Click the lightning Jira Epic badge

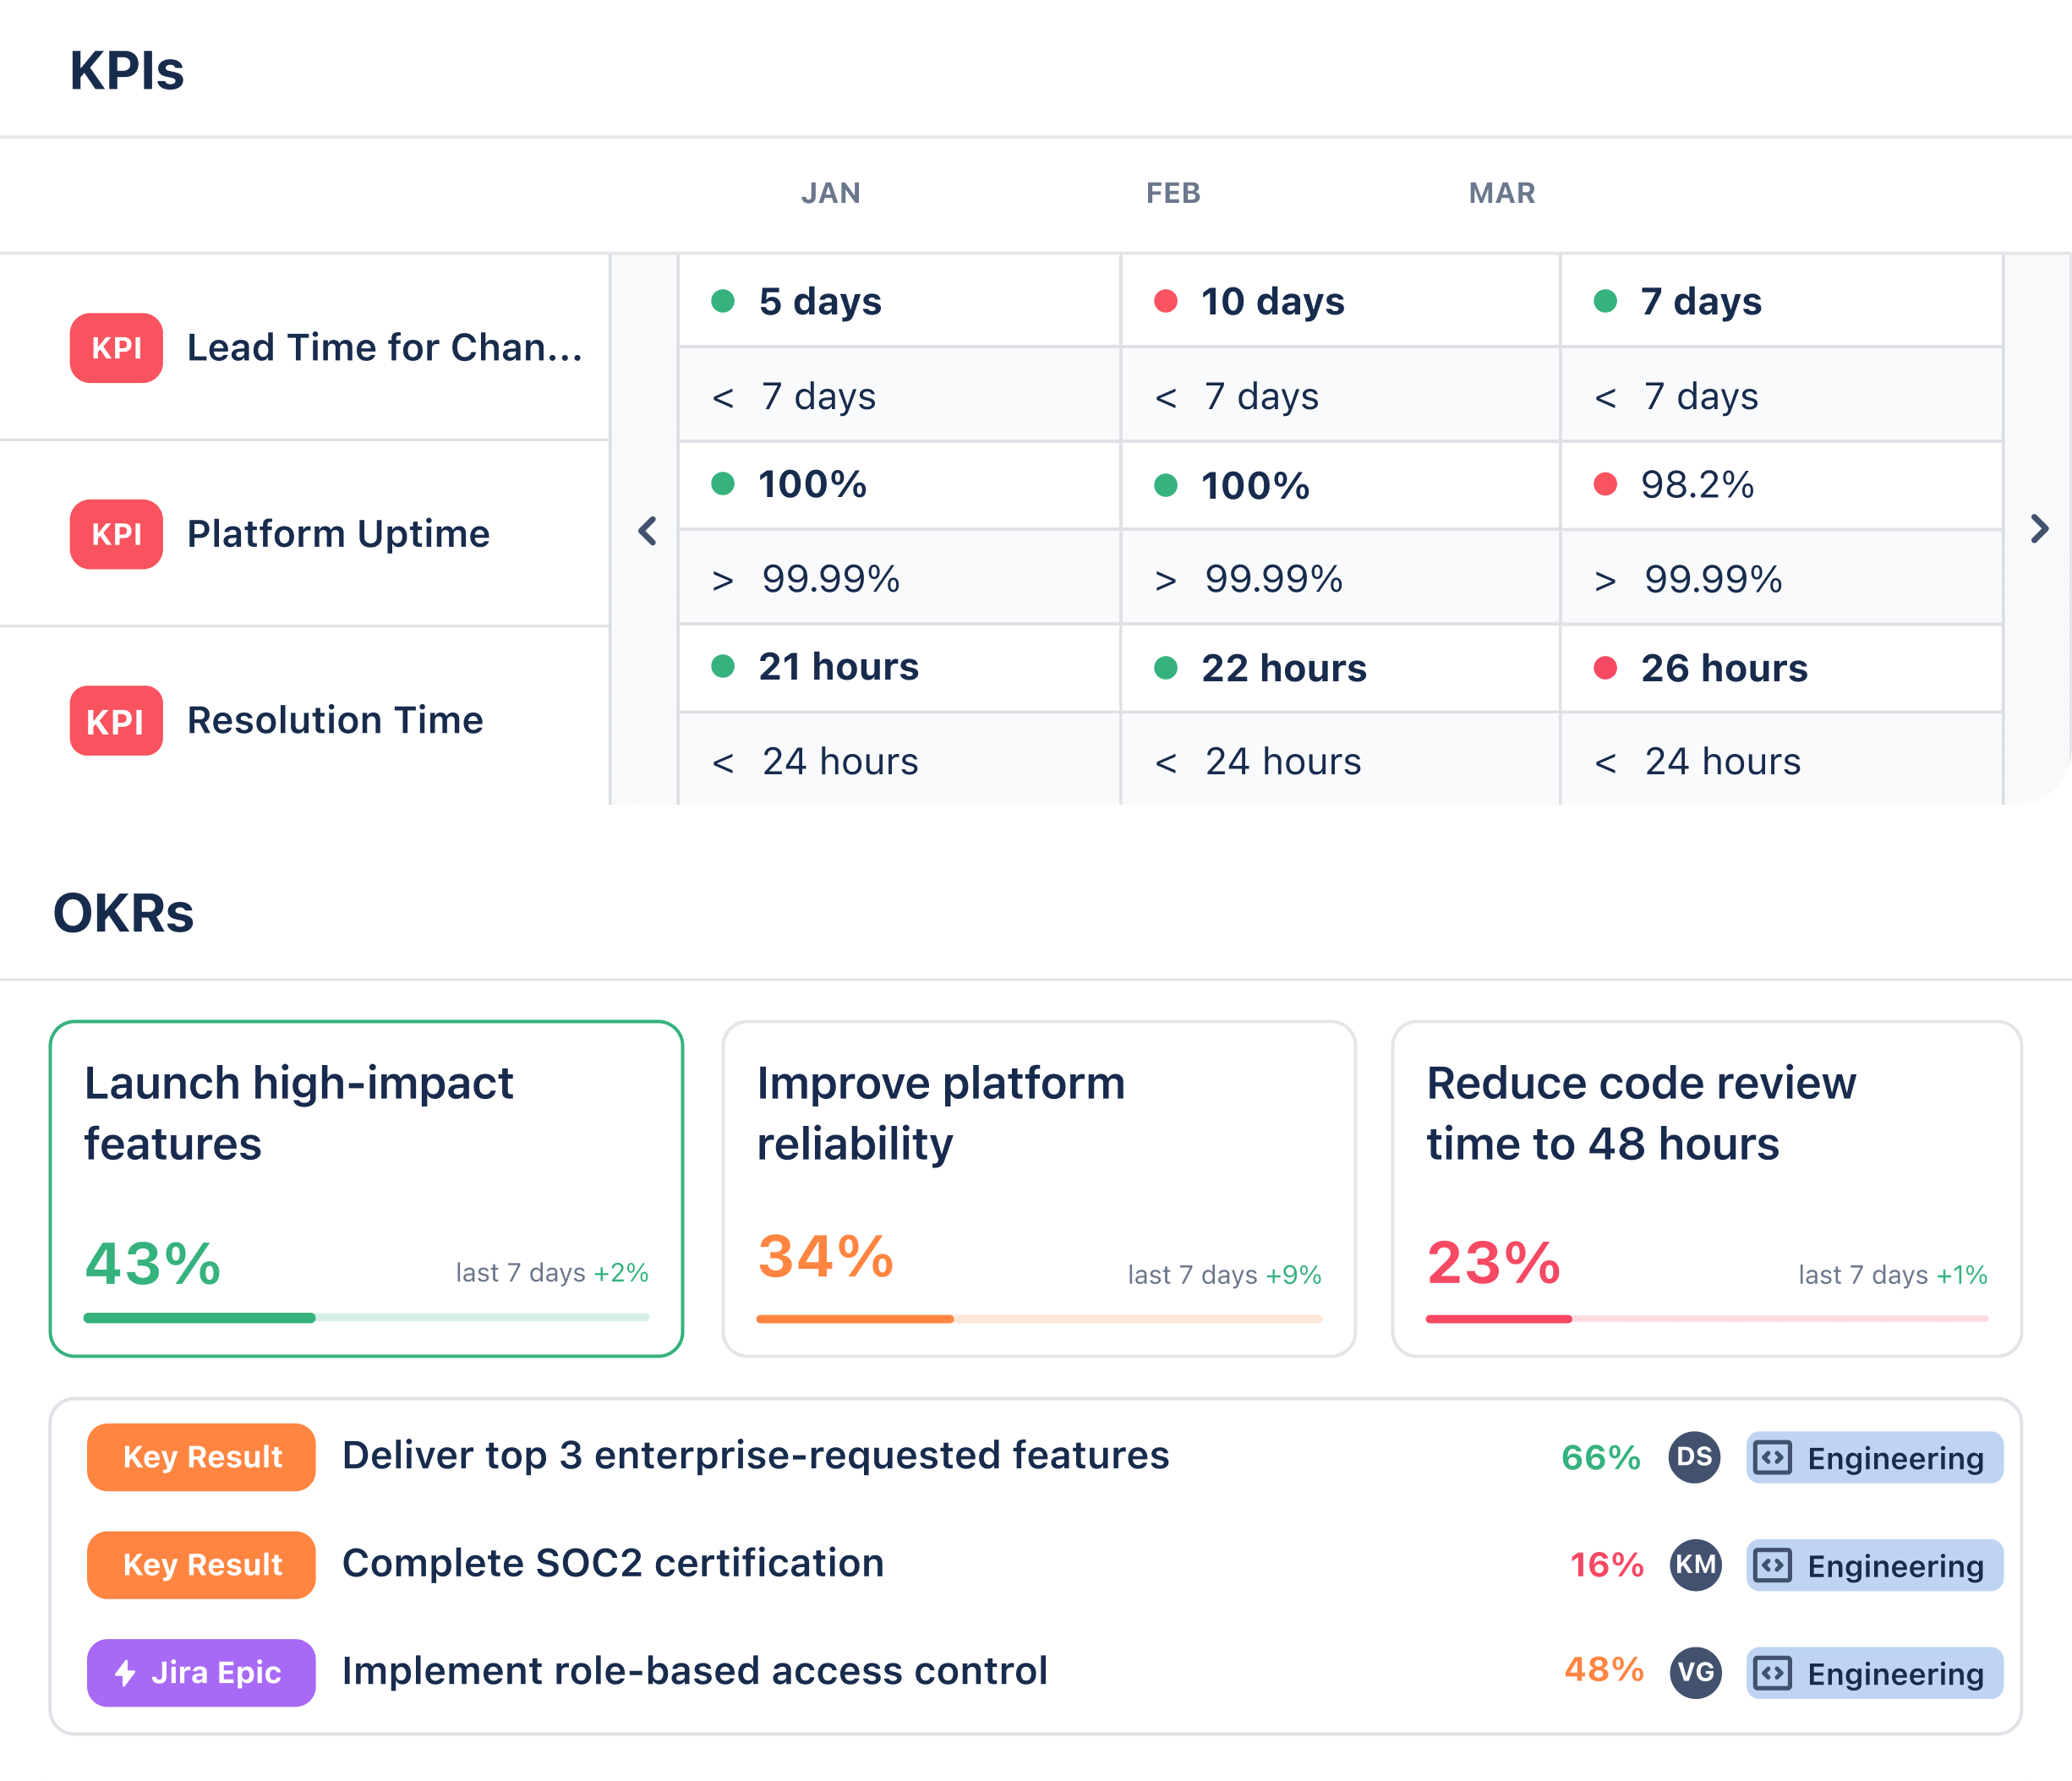coord(201,1673)
